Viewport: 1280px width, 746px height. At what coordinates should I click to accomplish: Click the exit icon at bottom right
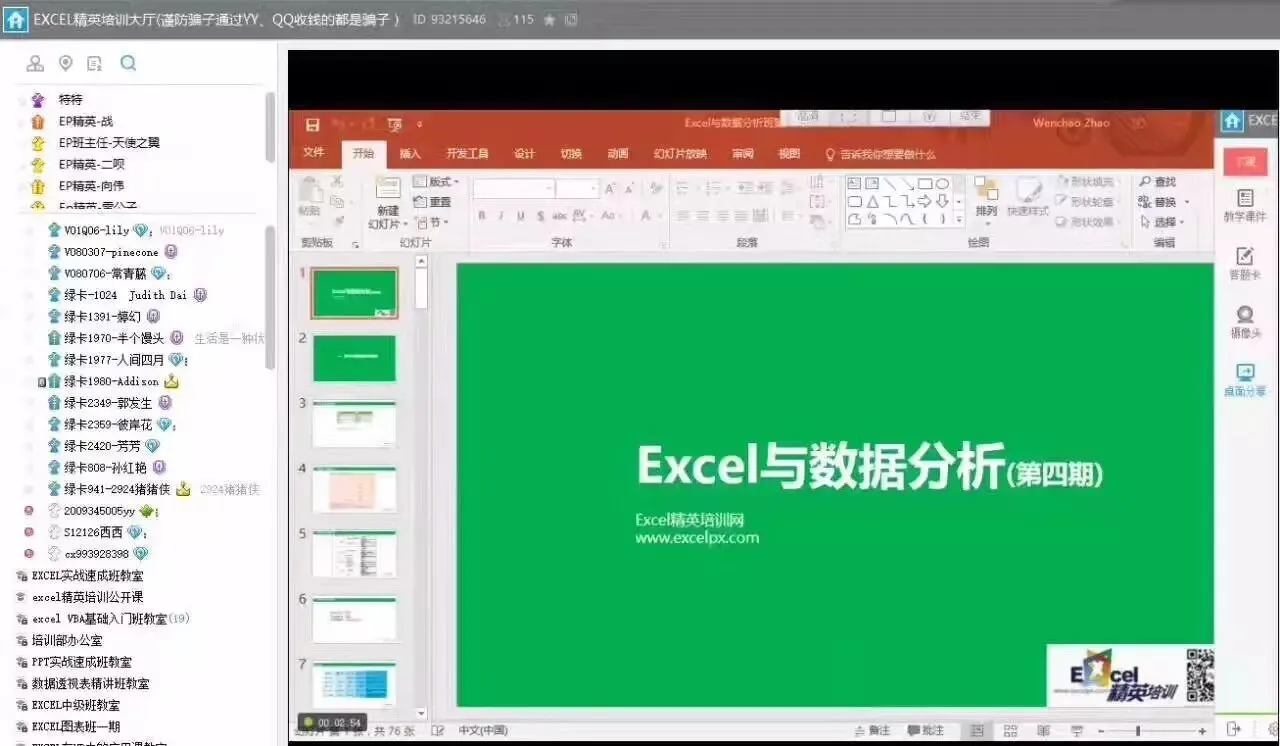click(x=1234, y=729)
